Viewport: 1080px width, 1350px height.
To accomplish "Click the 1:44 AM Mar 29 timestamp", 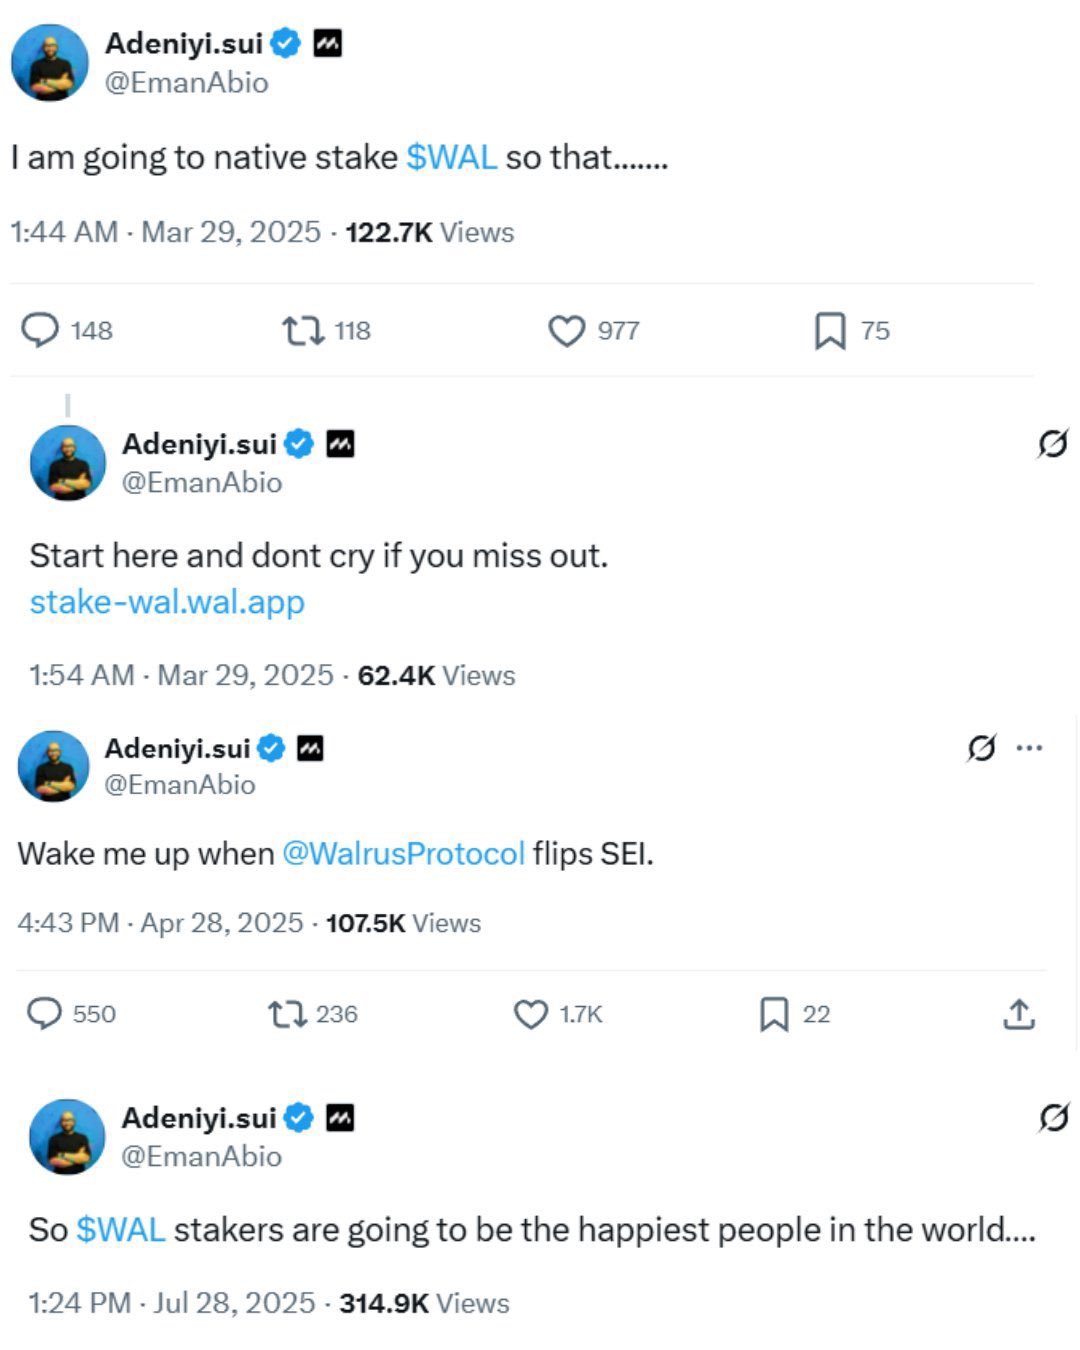I will [x=165, y=232].
